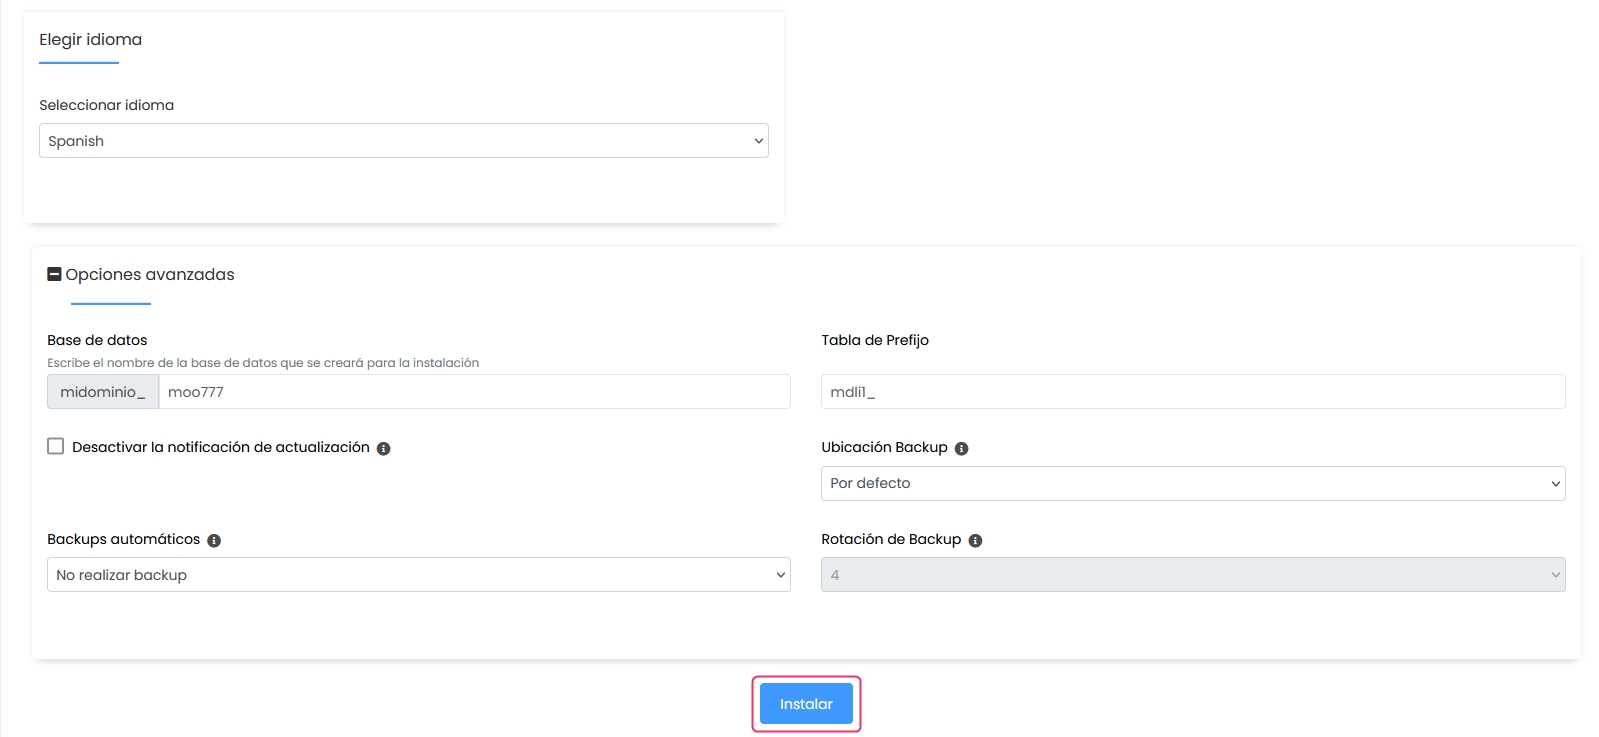Open the Seleccionar idioma dropdown showing Spanish
This screenshot has width=1599, height=737.
(x=403, y=141)
